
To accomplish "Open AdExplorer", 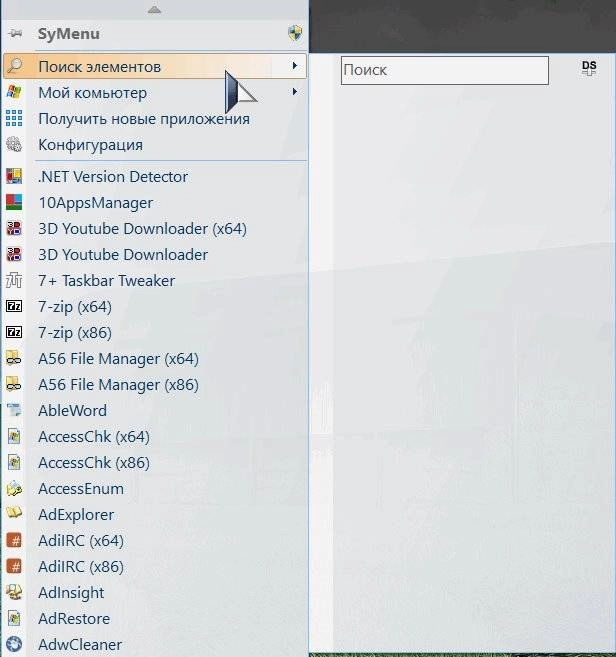I will [155, 514].
